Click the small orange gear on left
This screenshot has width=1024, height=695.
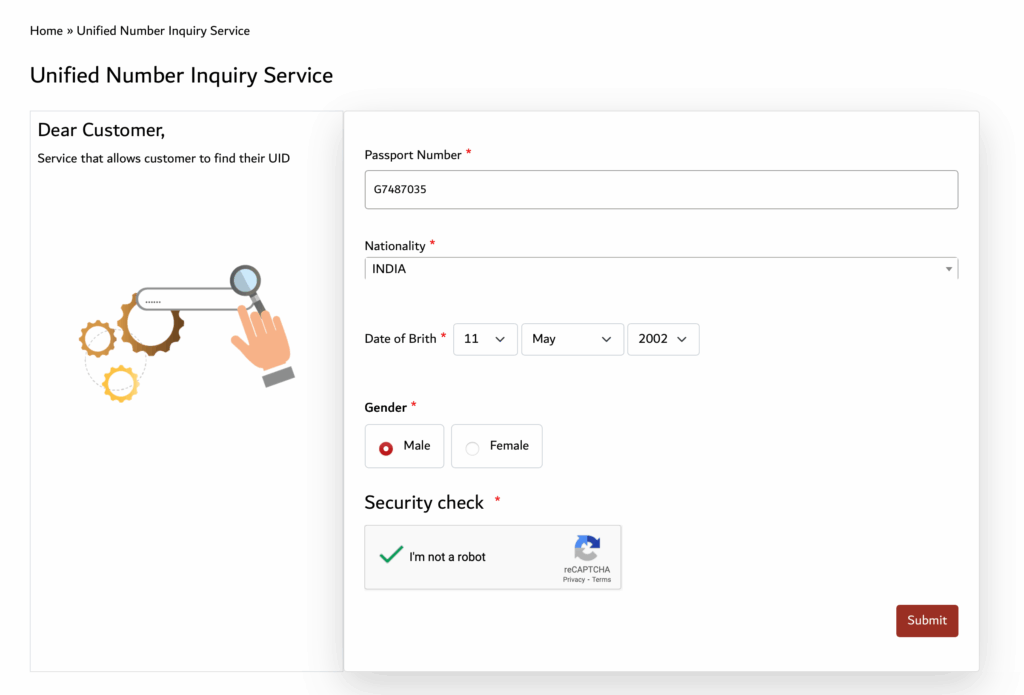[x=97, y=339]
